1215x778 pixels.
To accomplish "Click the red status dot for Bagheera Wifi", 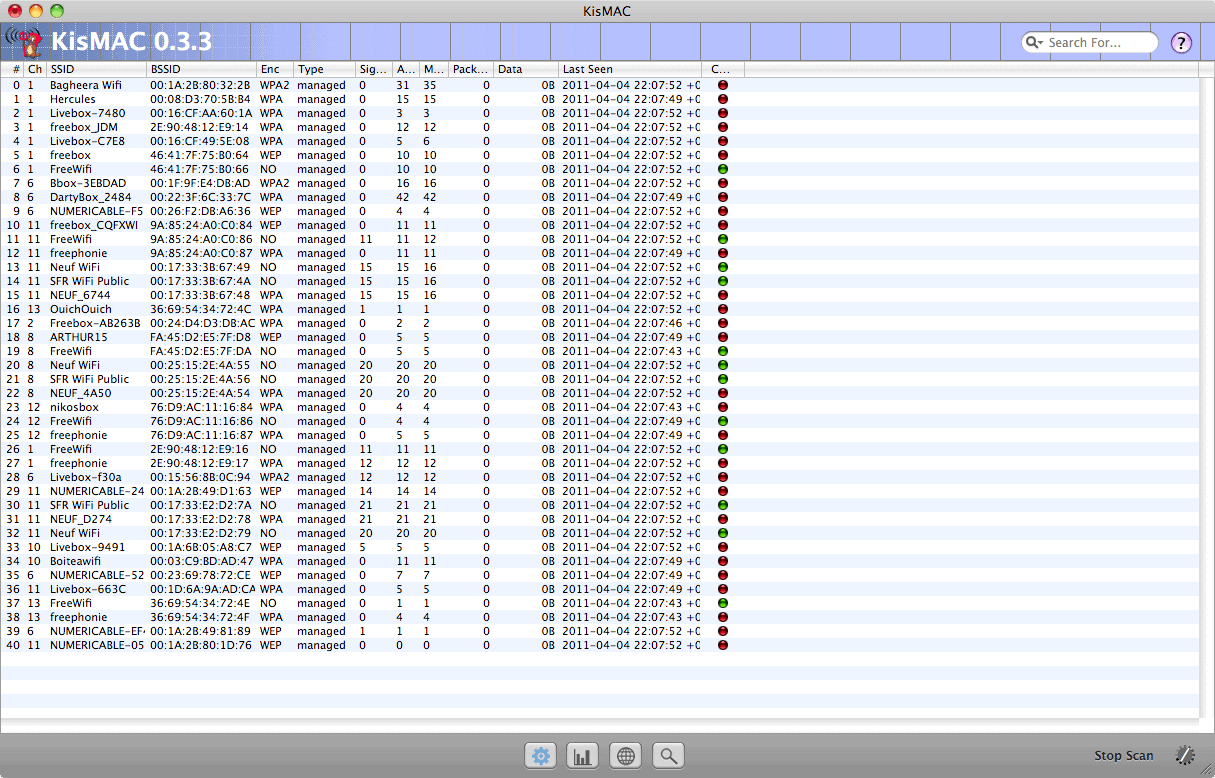I will (x=722, y=86).
